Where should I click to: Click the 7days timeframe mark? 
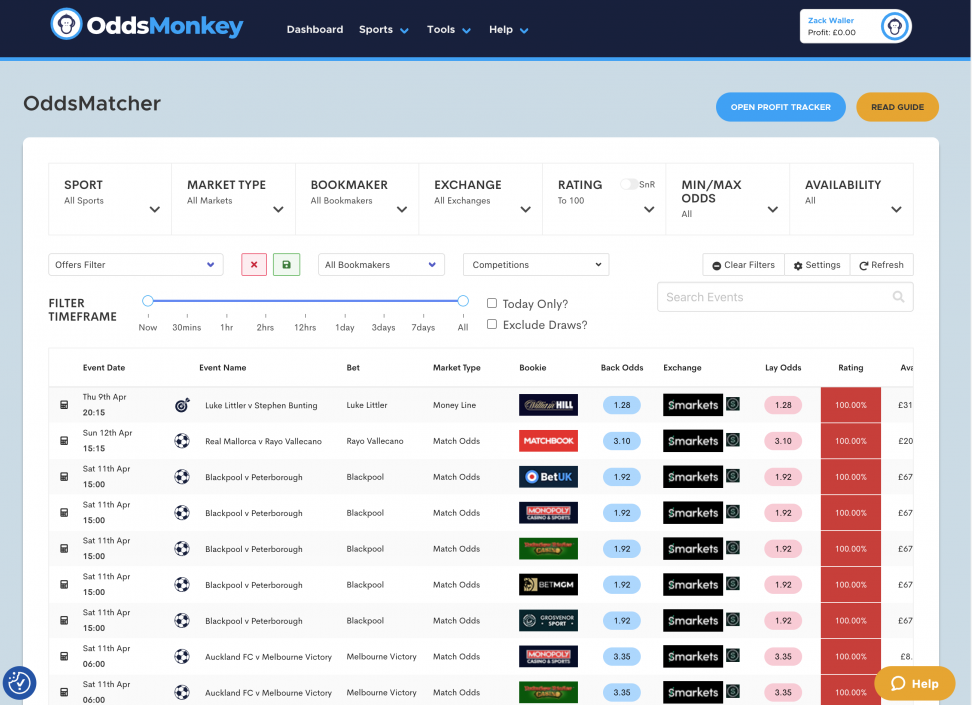point(423,327)
